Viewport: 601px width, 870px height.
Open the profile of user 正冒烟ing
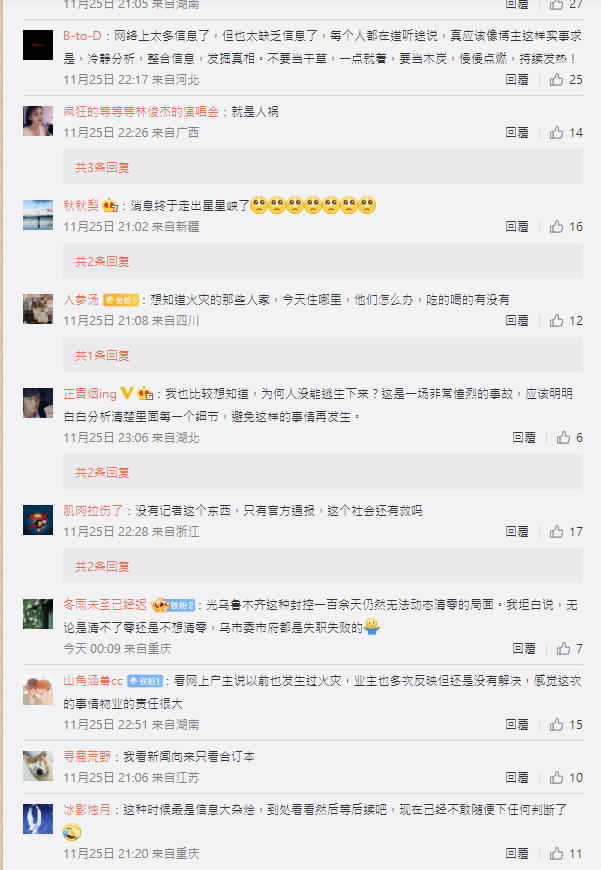click(90, 394)
